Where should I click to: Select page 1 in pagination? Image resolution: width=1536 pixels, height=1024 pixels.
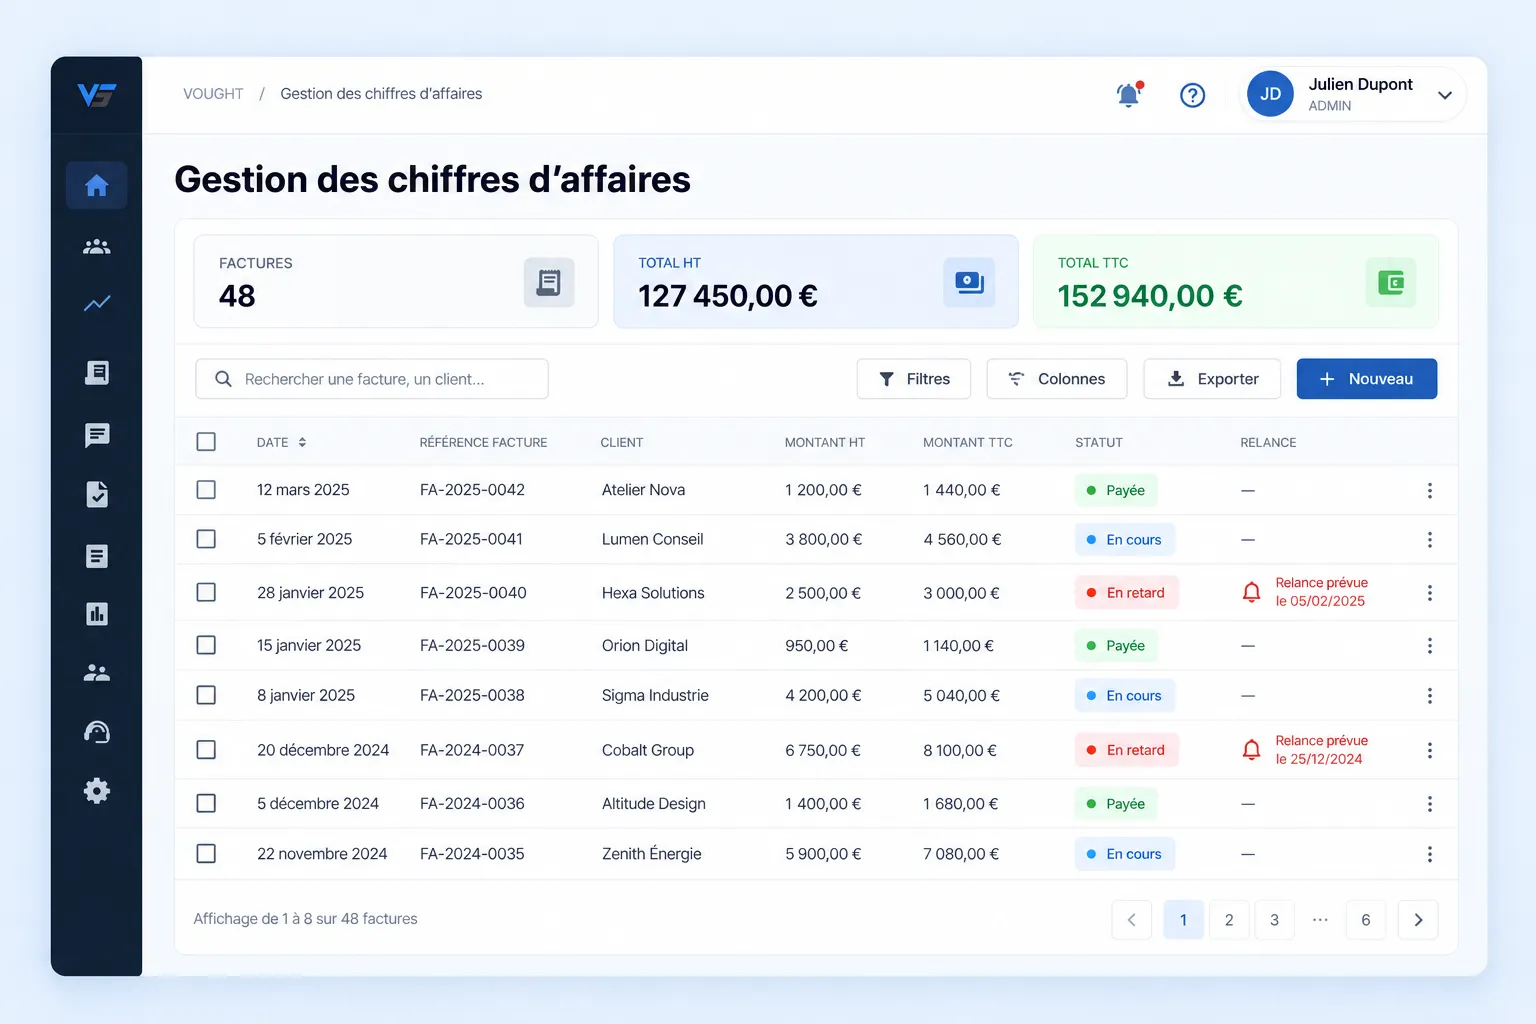(x=1183, y=920)
